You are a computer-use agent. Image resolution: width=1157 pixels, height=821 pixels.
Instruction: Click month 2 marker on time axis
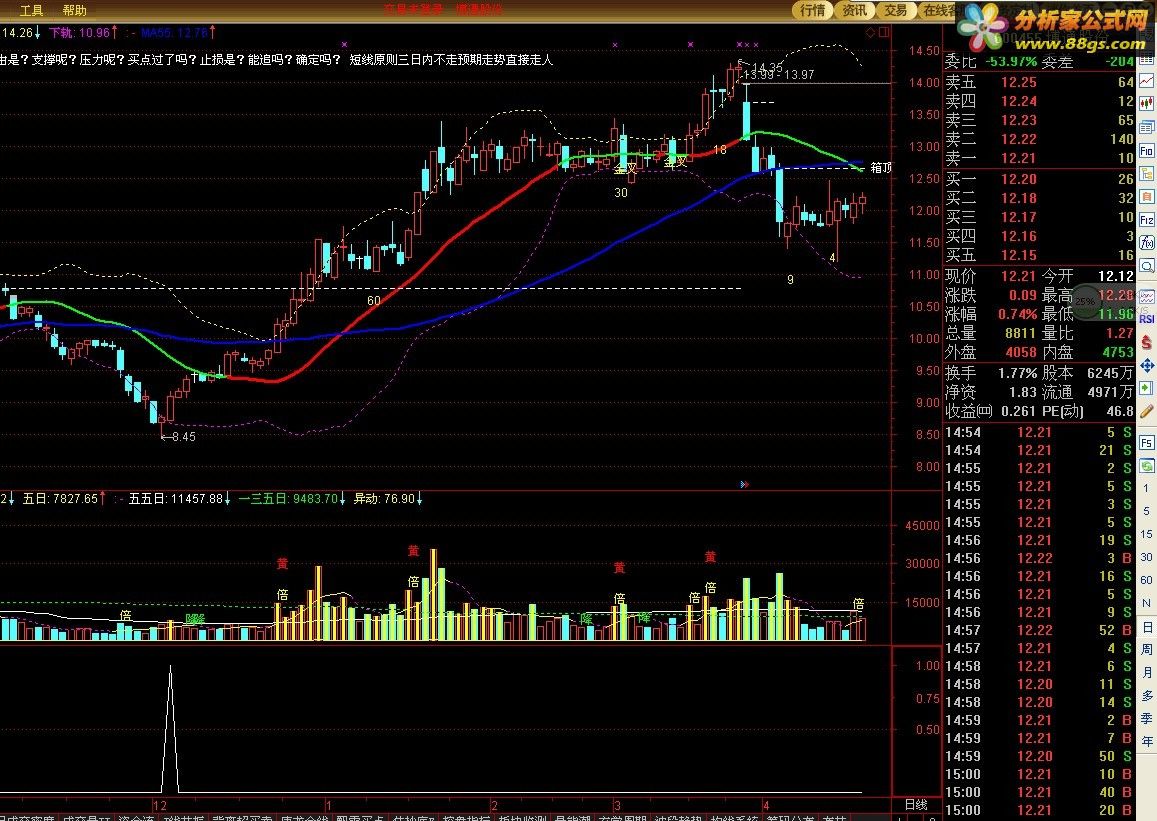coord(494,806)
